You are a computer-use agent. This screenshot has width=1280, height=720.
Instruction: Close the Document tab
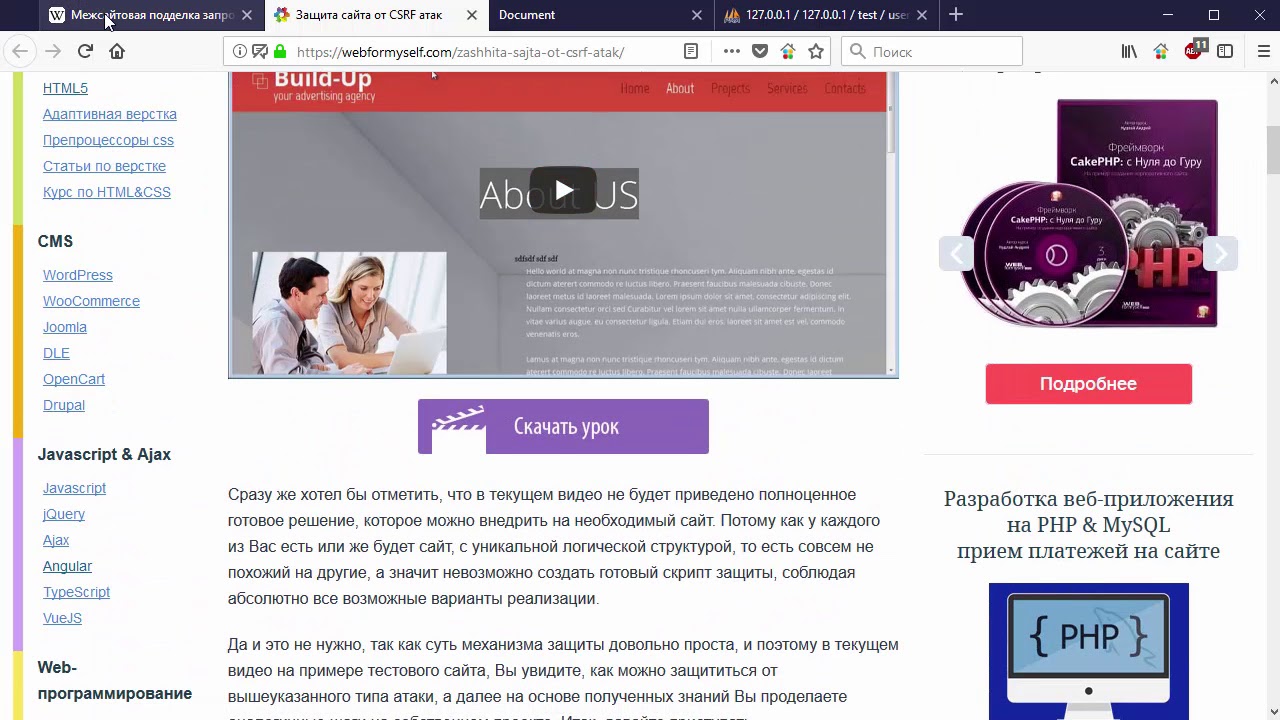click(x=697, y=15)
